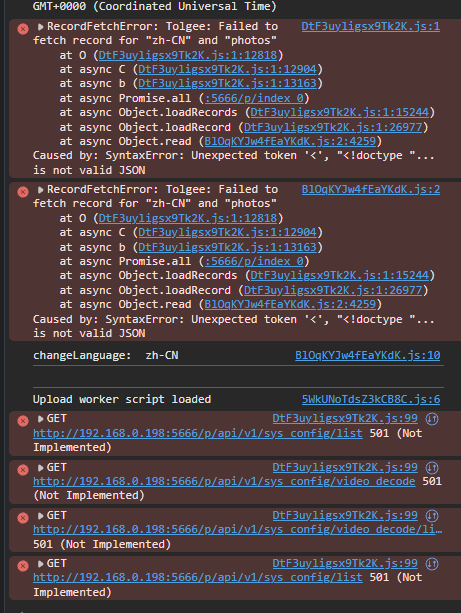Image resolution: width=461 pixels, height=613 pixels.
Task: Follow the sys_config/video_decode request URL
Action: click(x=224, y=481)
